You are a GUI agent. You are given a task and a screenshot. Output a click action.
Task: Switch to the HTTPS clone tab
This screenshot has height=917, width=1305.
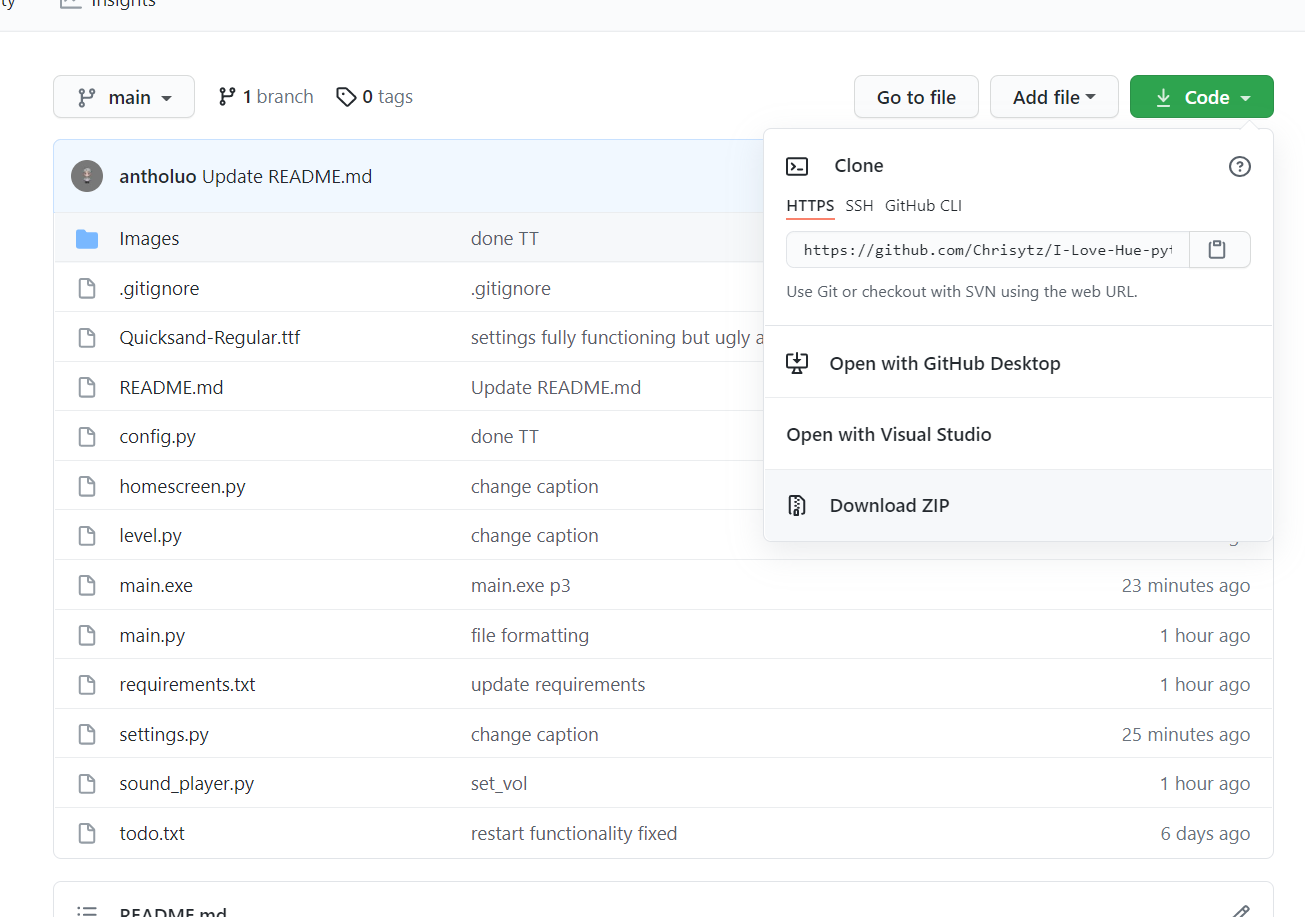point(810,206)
